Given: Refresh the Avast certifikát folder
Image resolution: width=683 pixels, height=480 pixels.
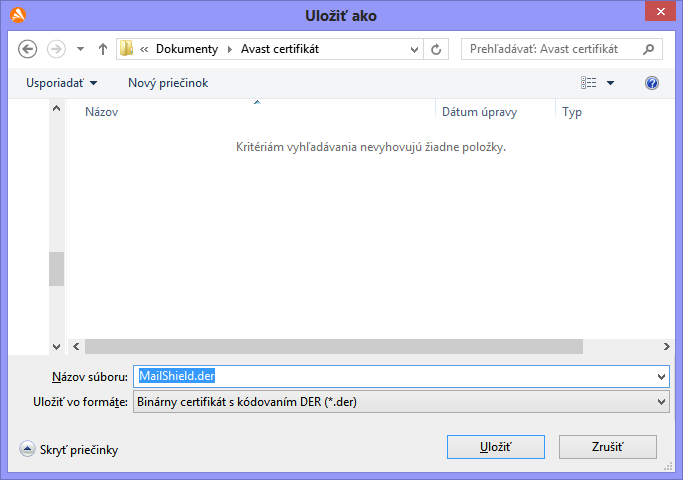Looking at the screenshot, I should coord(436,49).
